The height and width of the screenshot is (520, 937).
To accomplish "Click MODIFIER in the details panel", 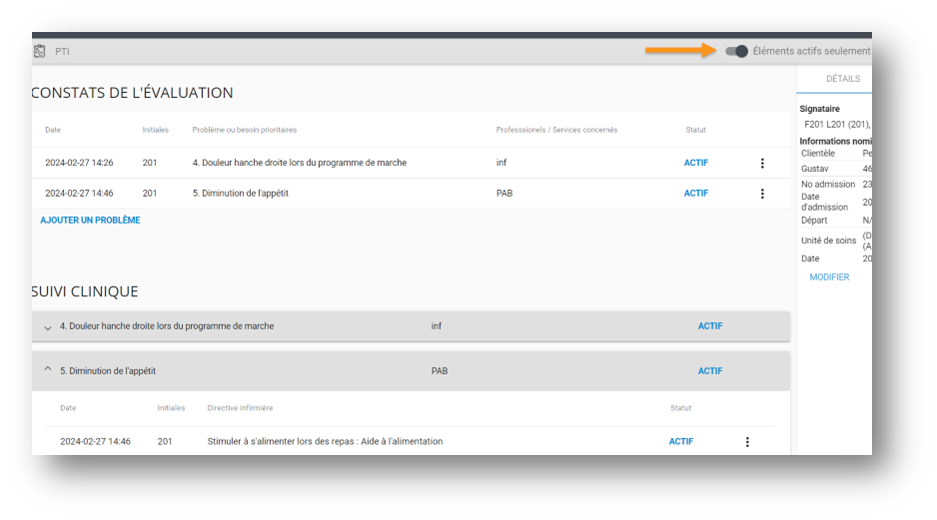I will [x=829, y=277].
